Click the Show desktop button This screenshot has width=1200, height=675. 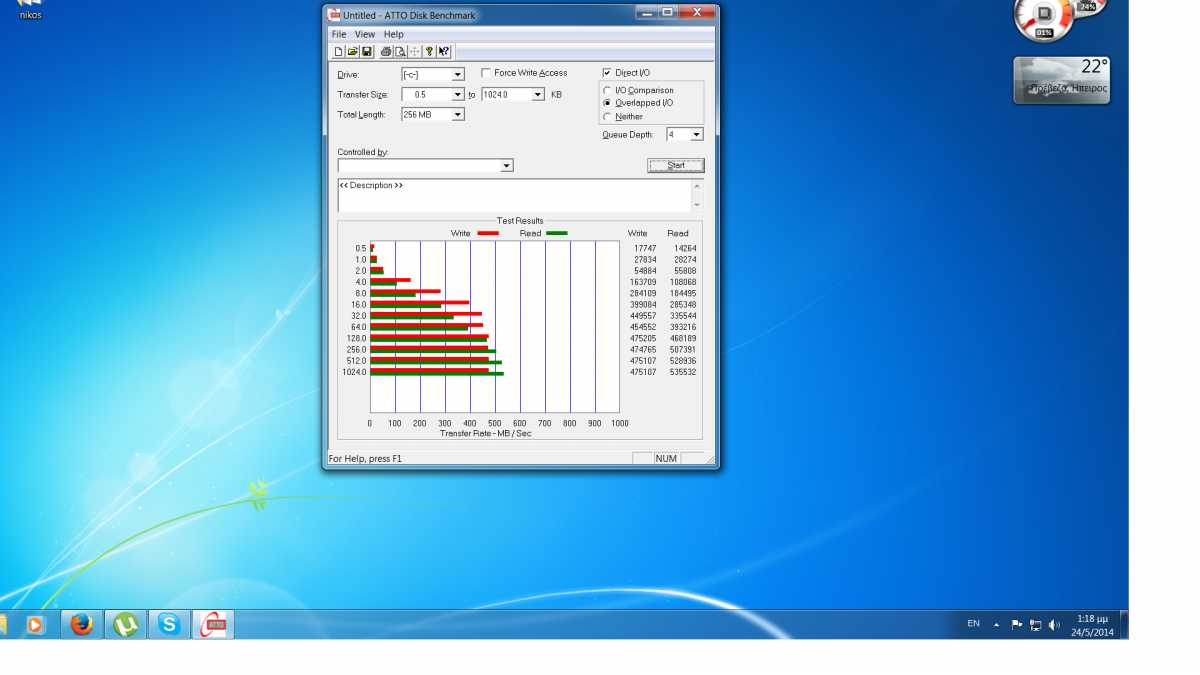coord(1124,625)
